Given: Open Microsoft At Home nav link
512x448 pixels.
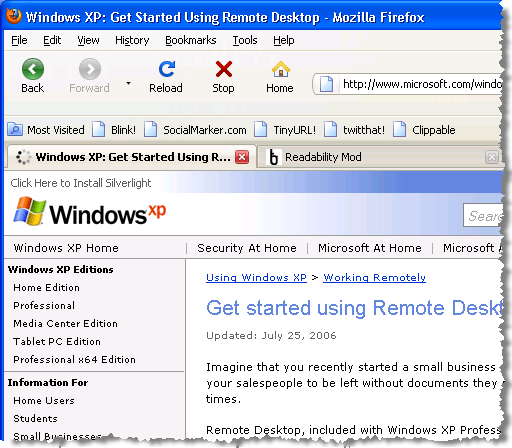Looking at the screenshot, I should click(370, 248).
